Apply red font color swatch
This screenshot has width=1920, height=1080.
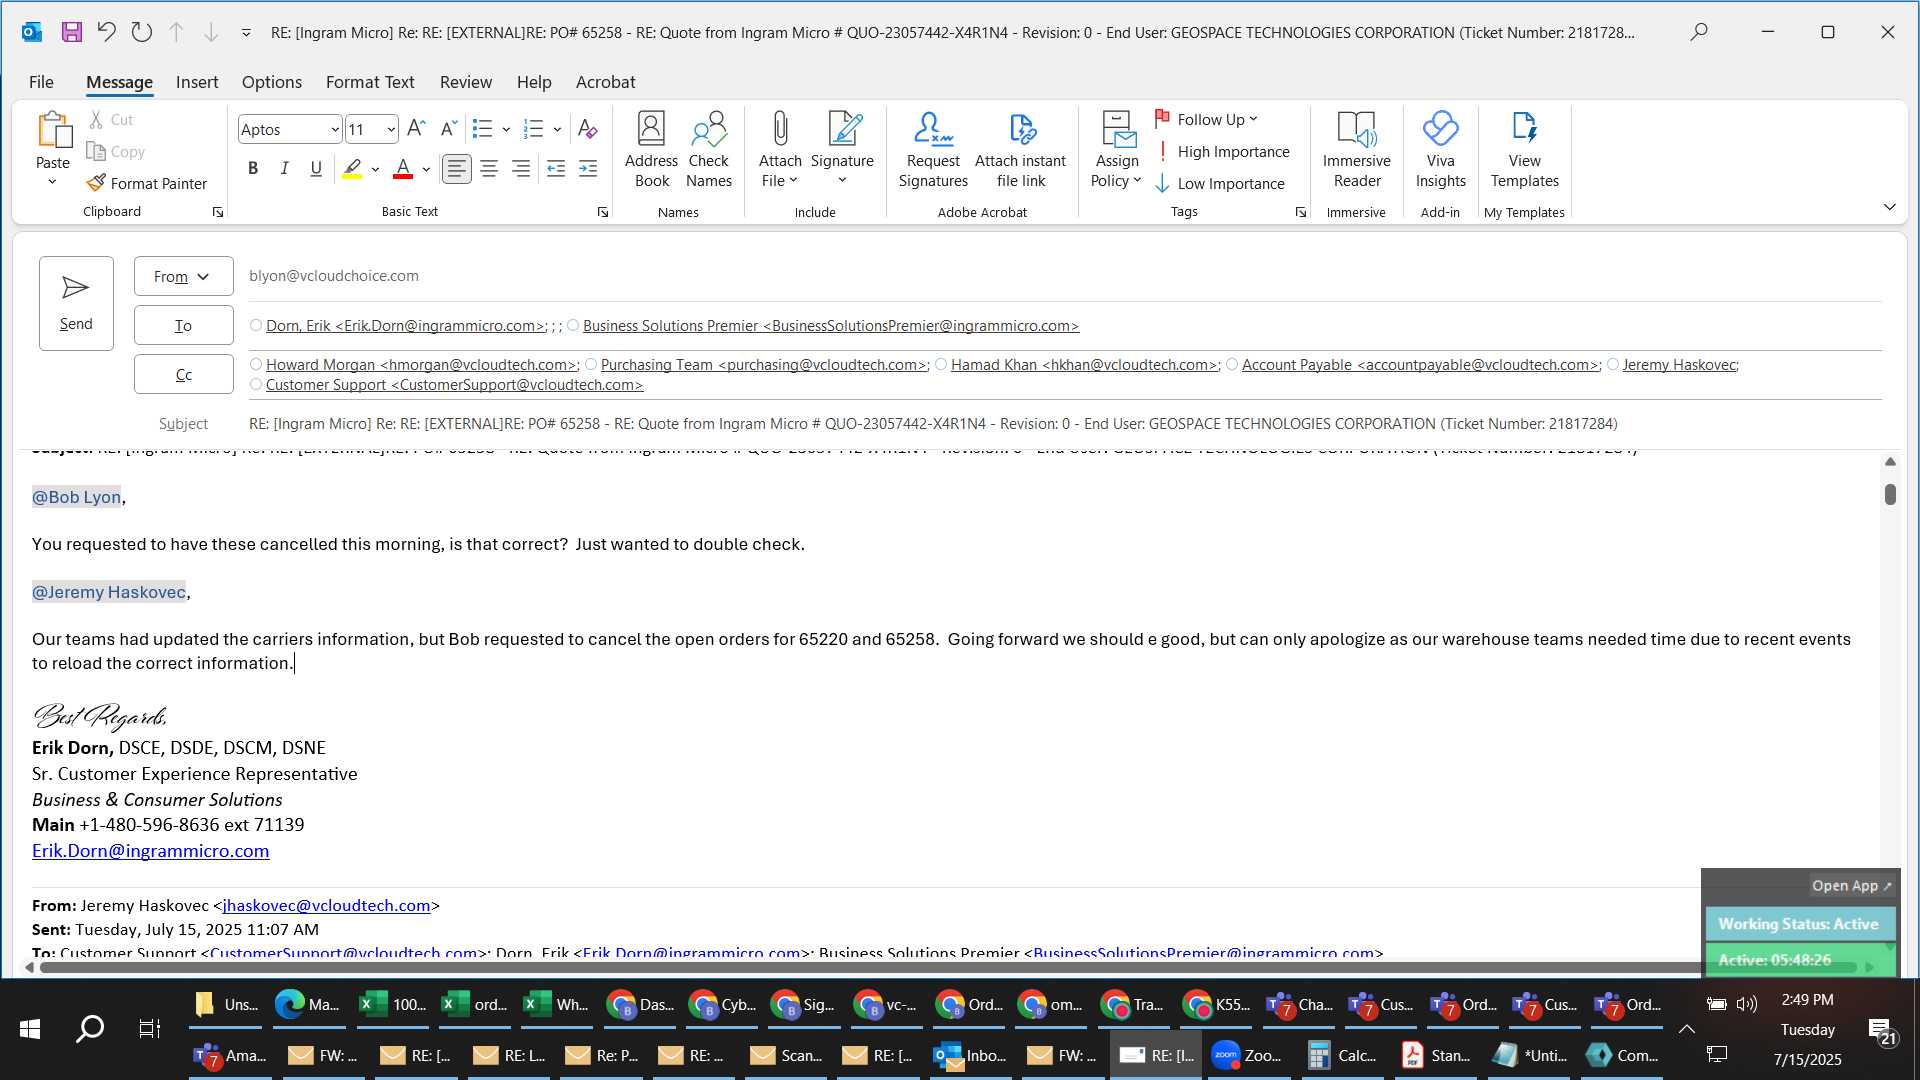tap(403, 169)
